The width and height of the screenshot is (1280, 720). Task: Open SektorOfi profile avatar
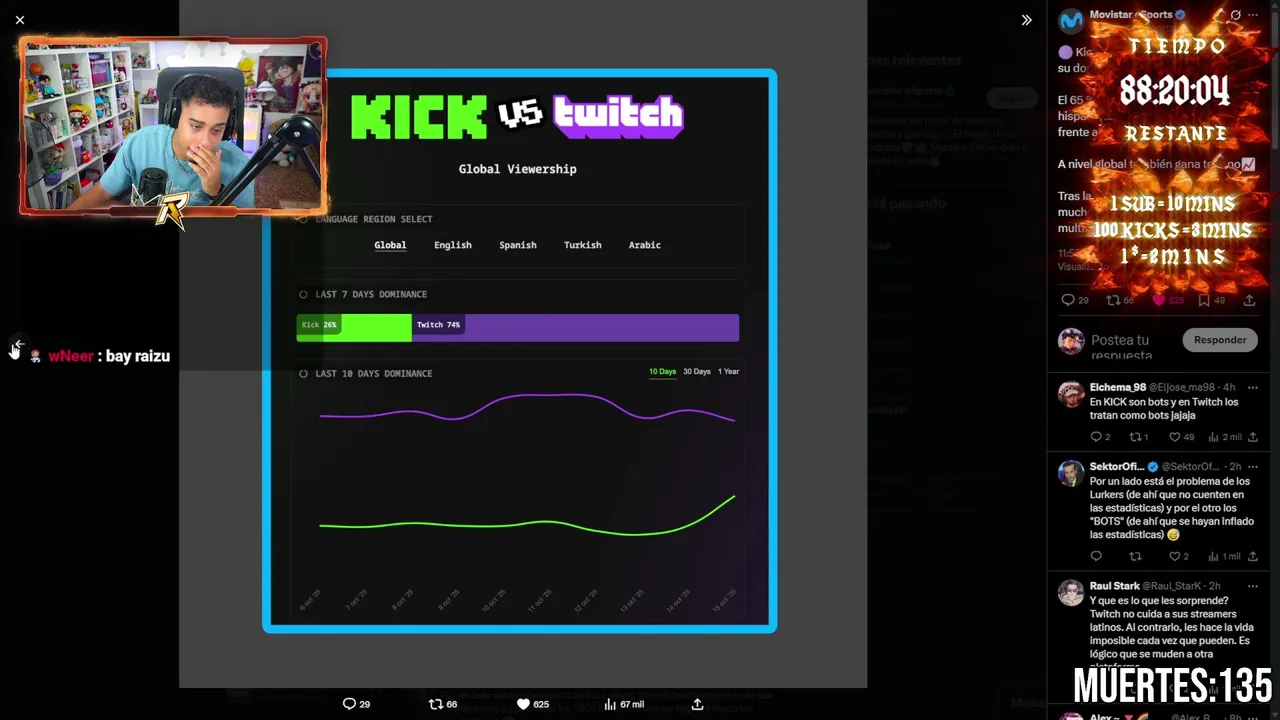(x=1070, y=473)
